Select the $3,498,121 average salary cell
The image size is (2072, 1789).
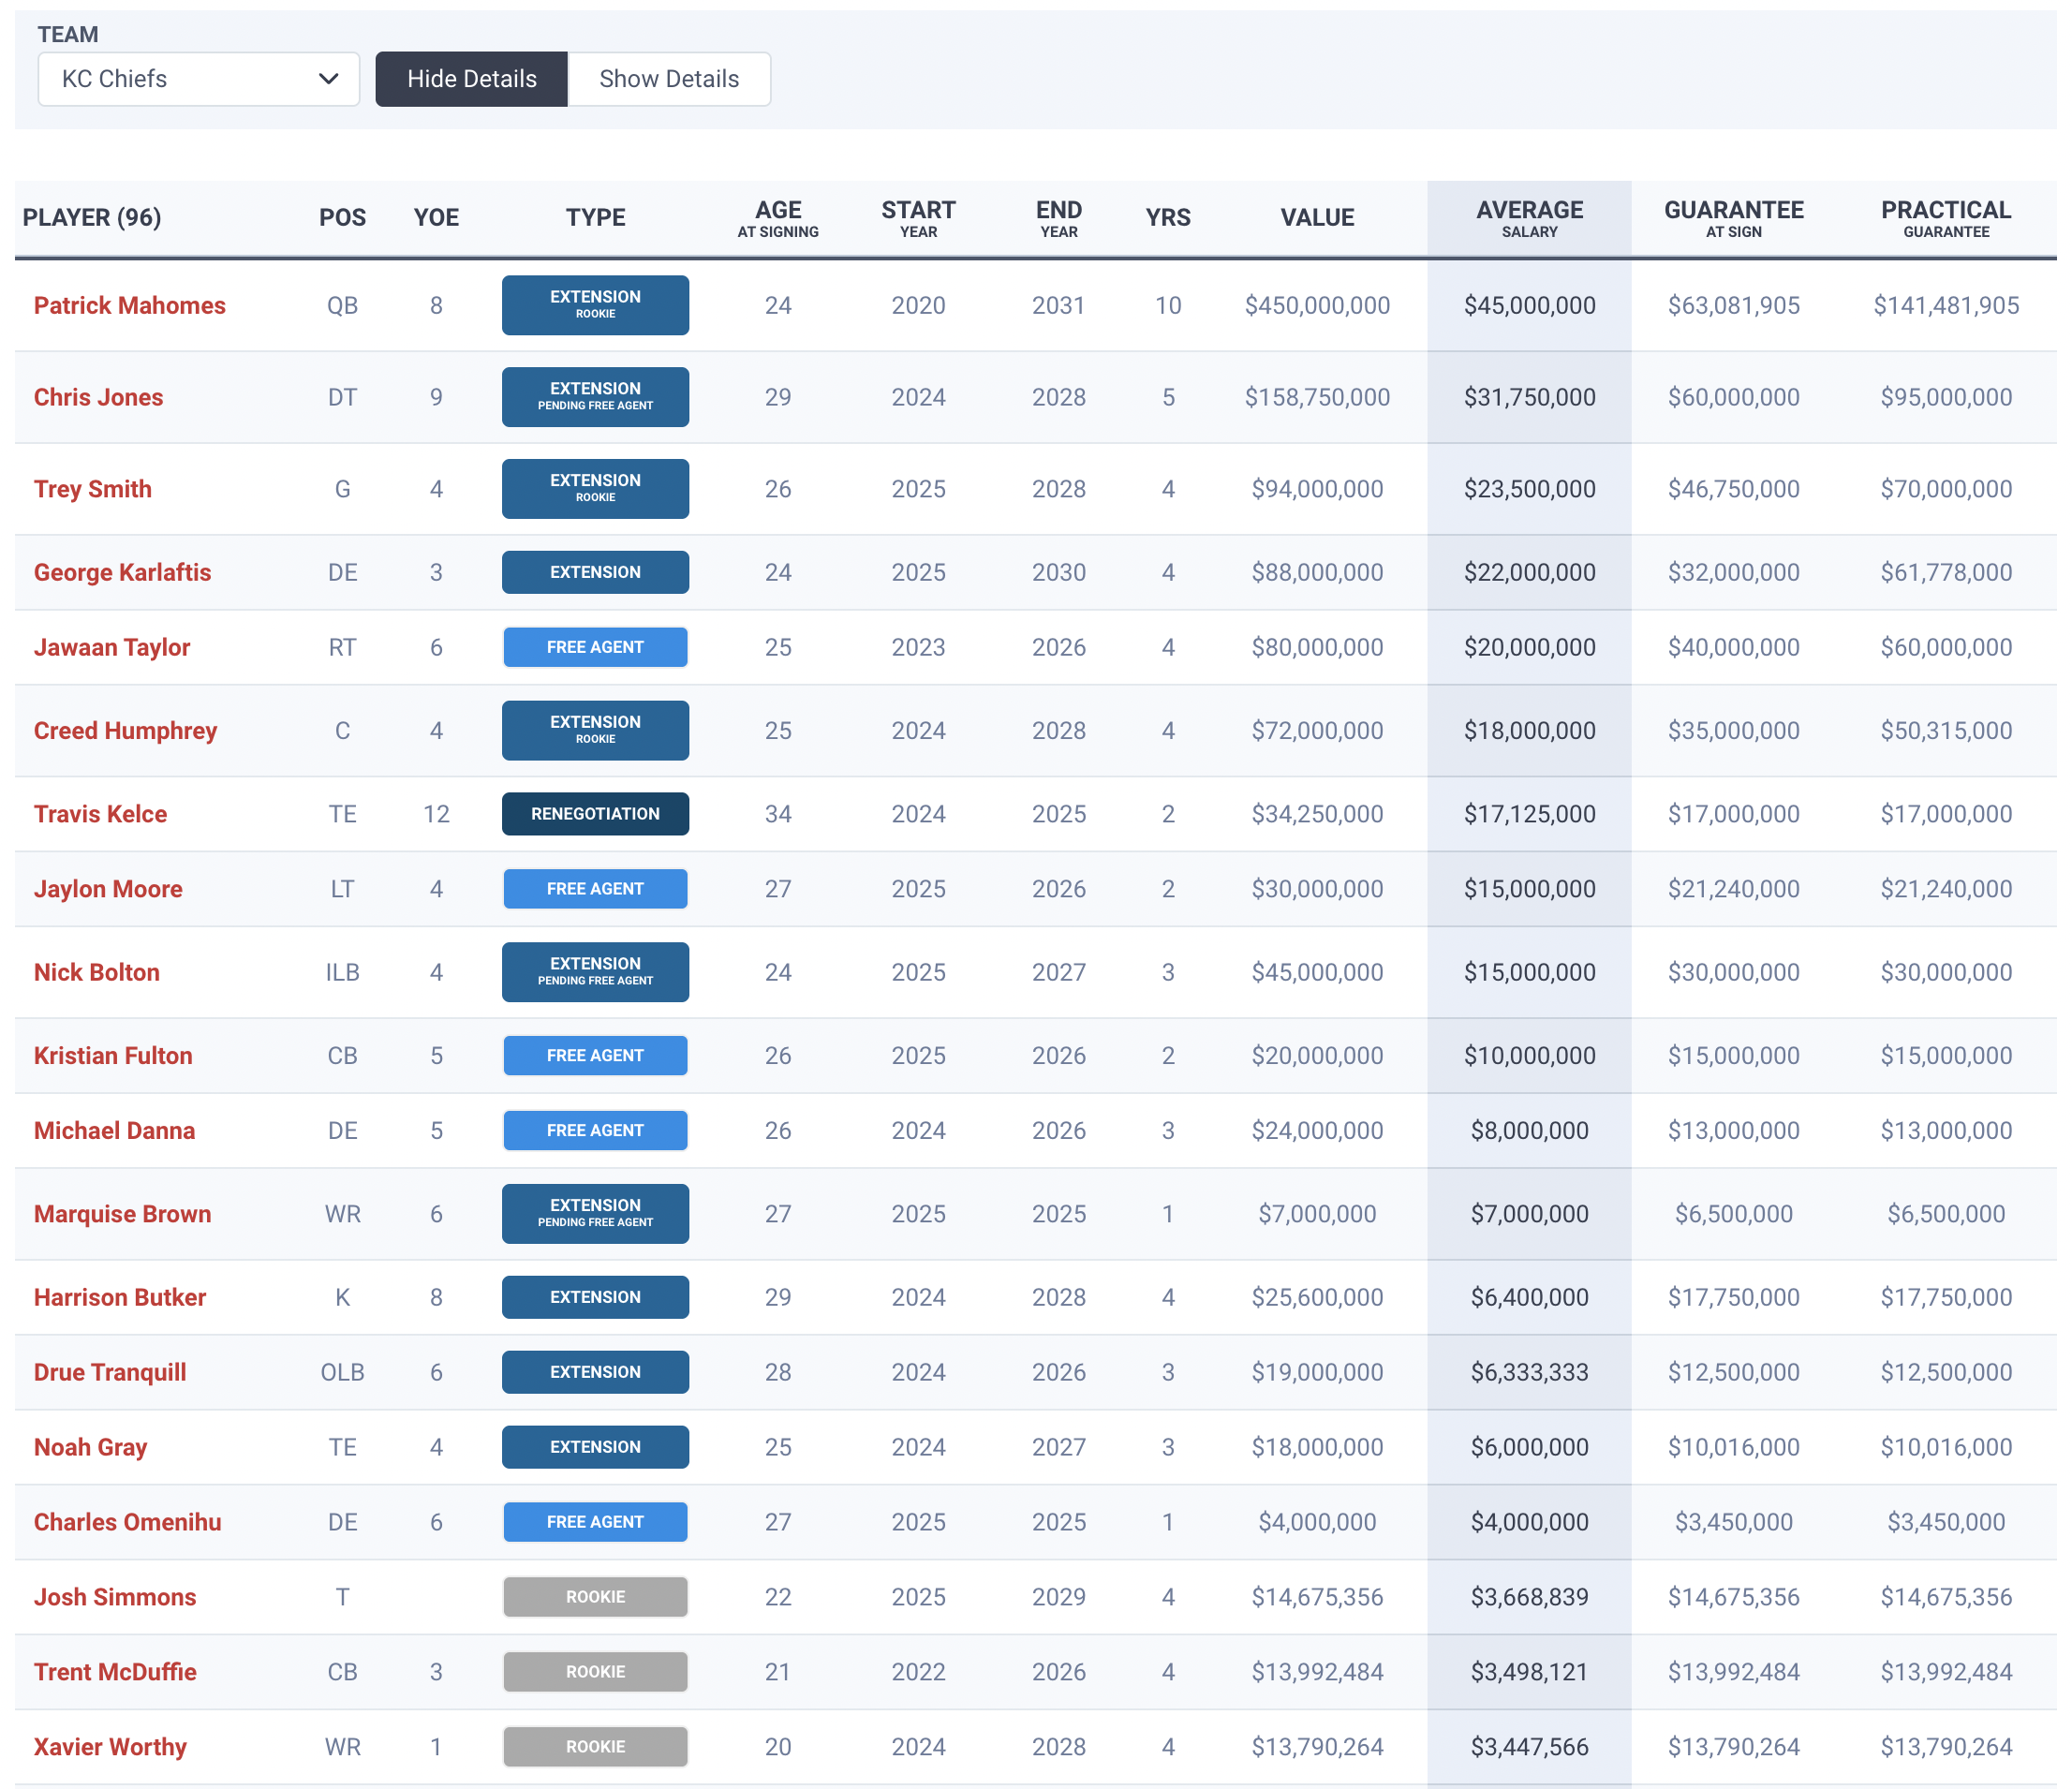pos(1529,1672)
